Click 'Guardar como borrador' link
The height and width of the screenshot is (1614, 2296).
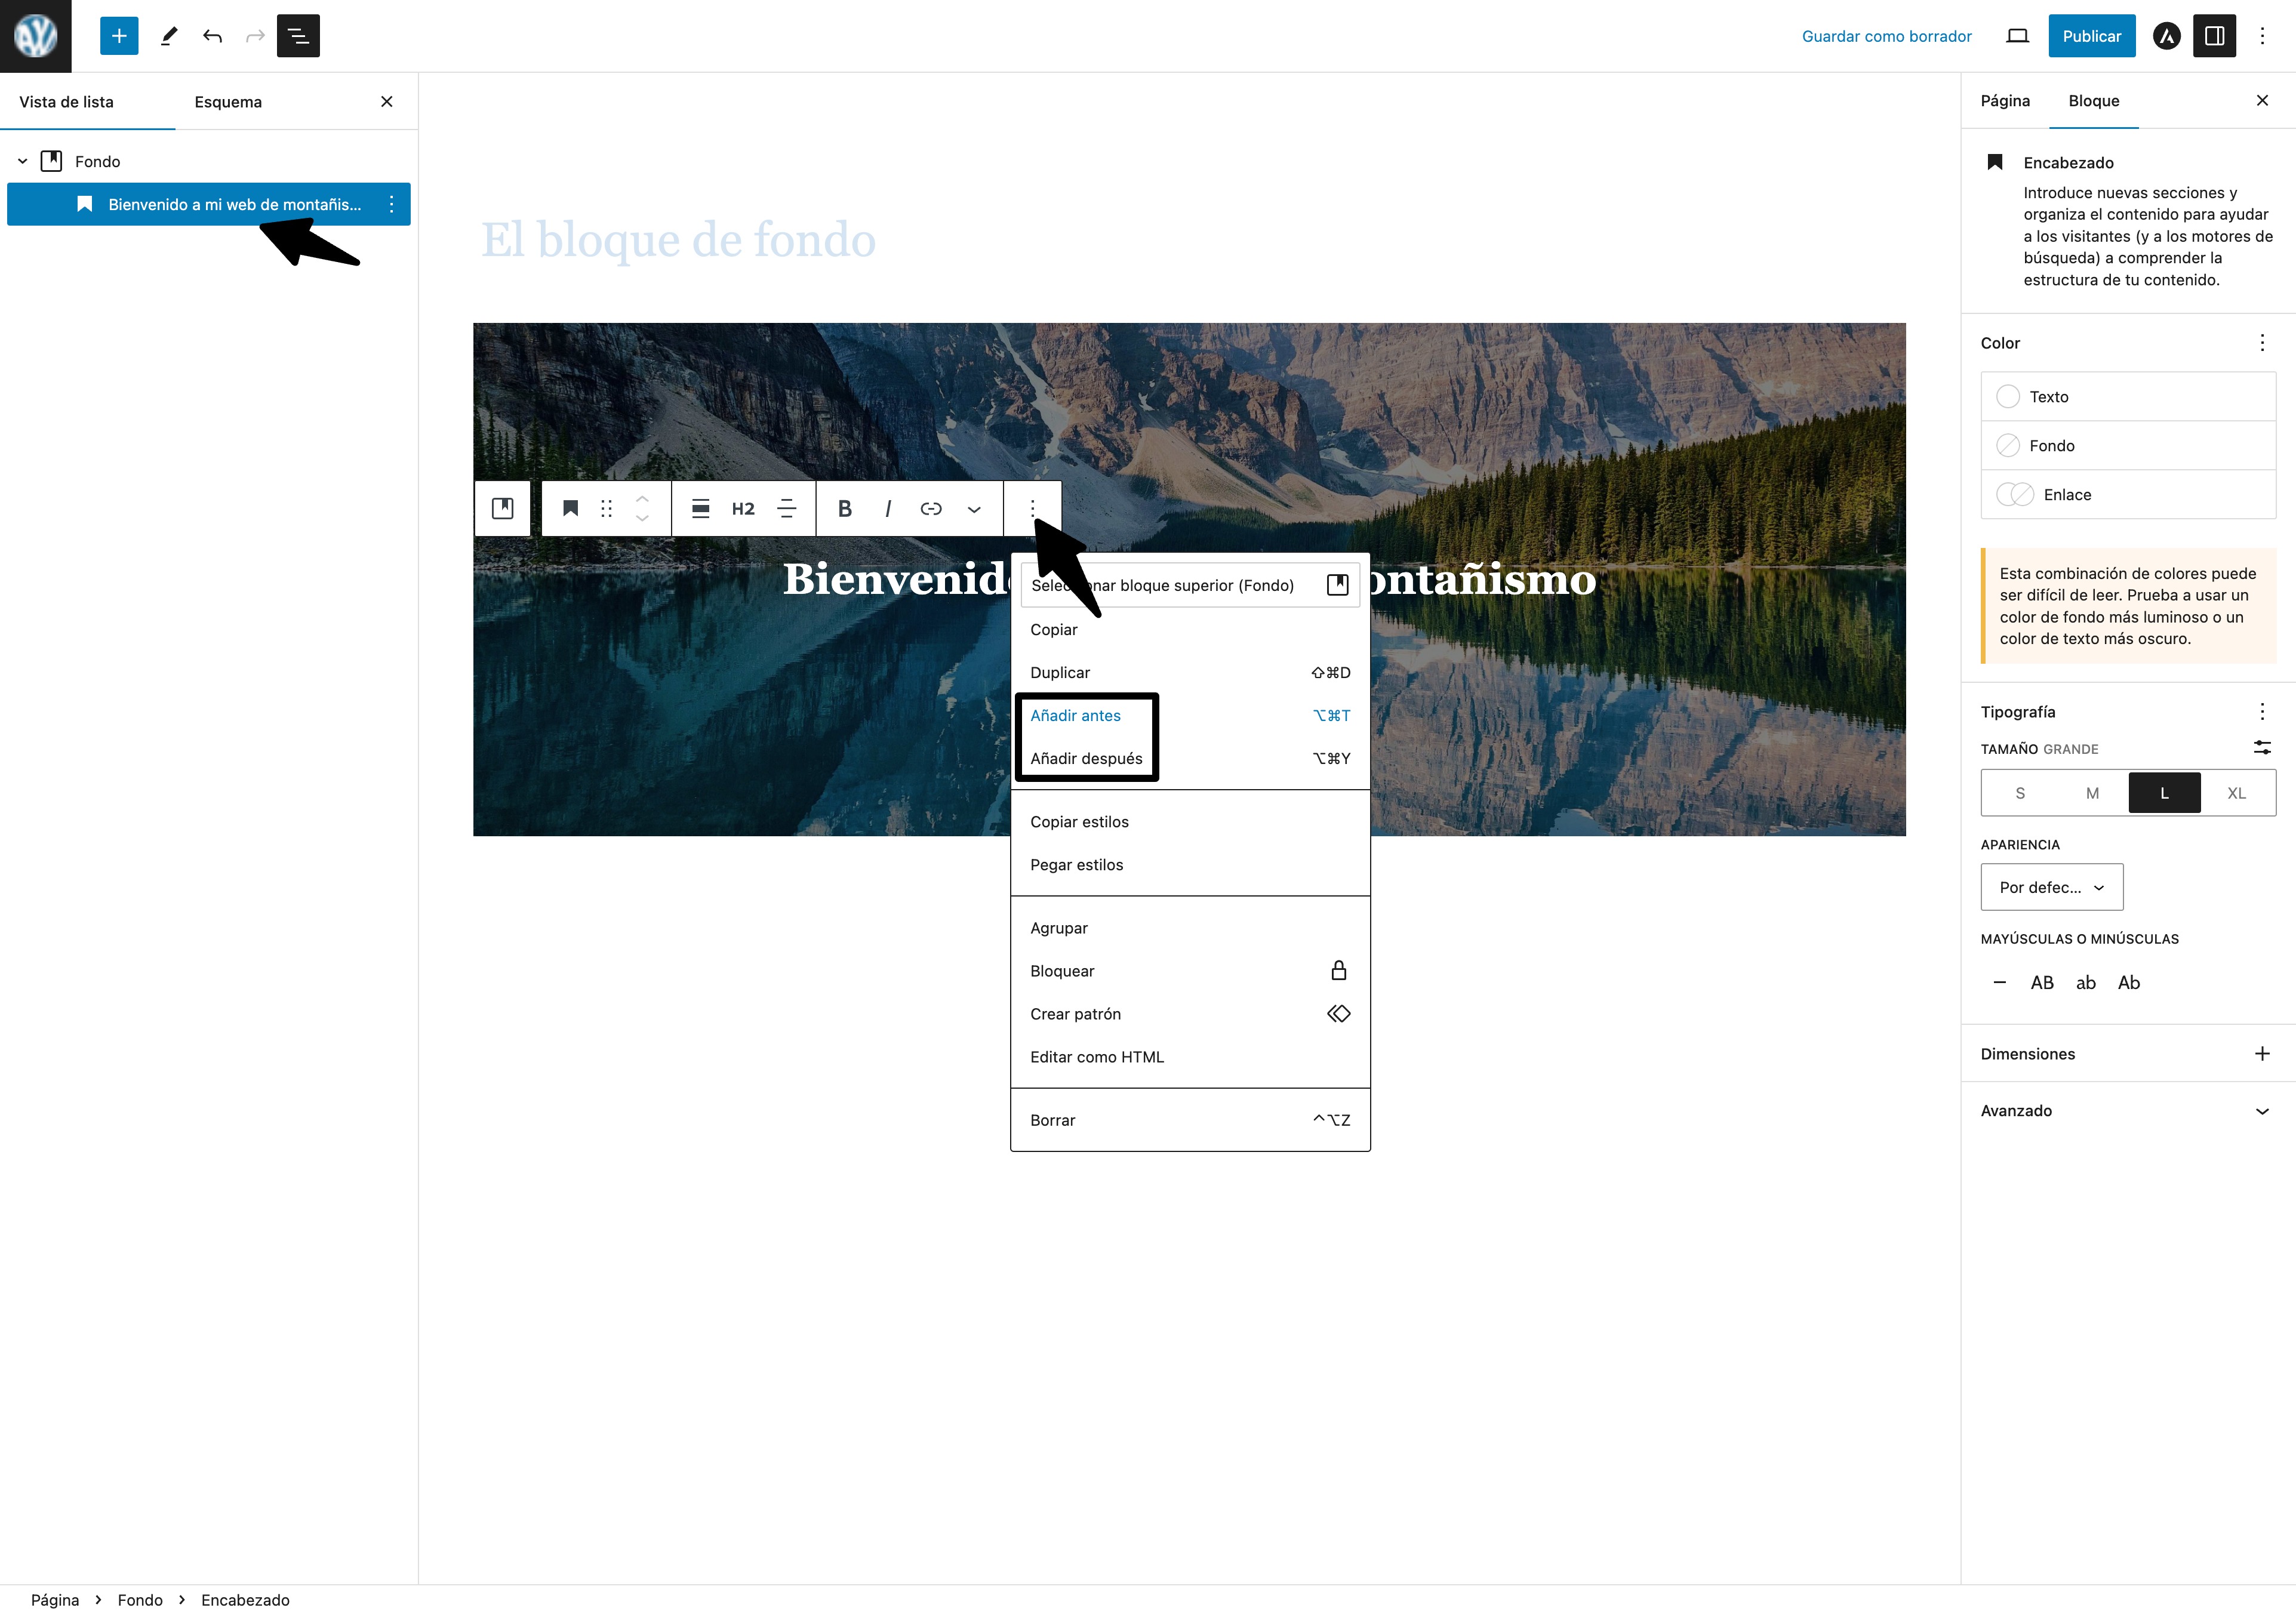point(1886,36)
